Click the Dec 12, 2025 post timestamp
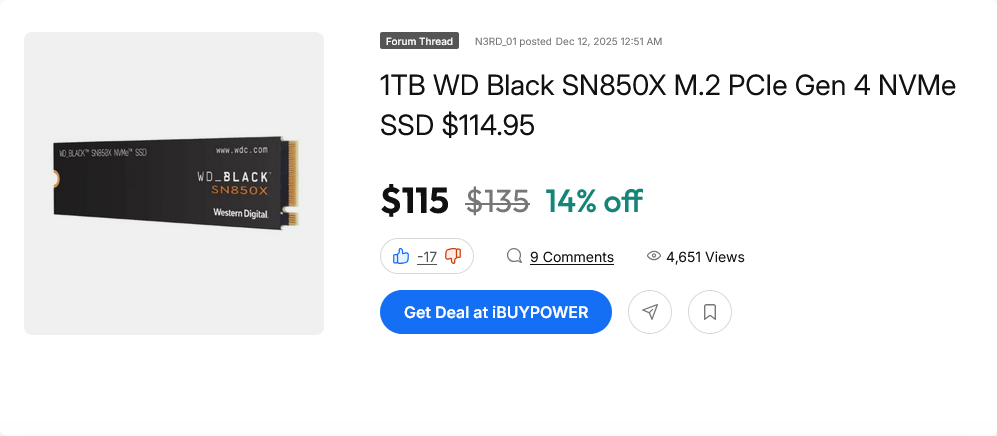997x436 pixels. click(x=608, y=41)
